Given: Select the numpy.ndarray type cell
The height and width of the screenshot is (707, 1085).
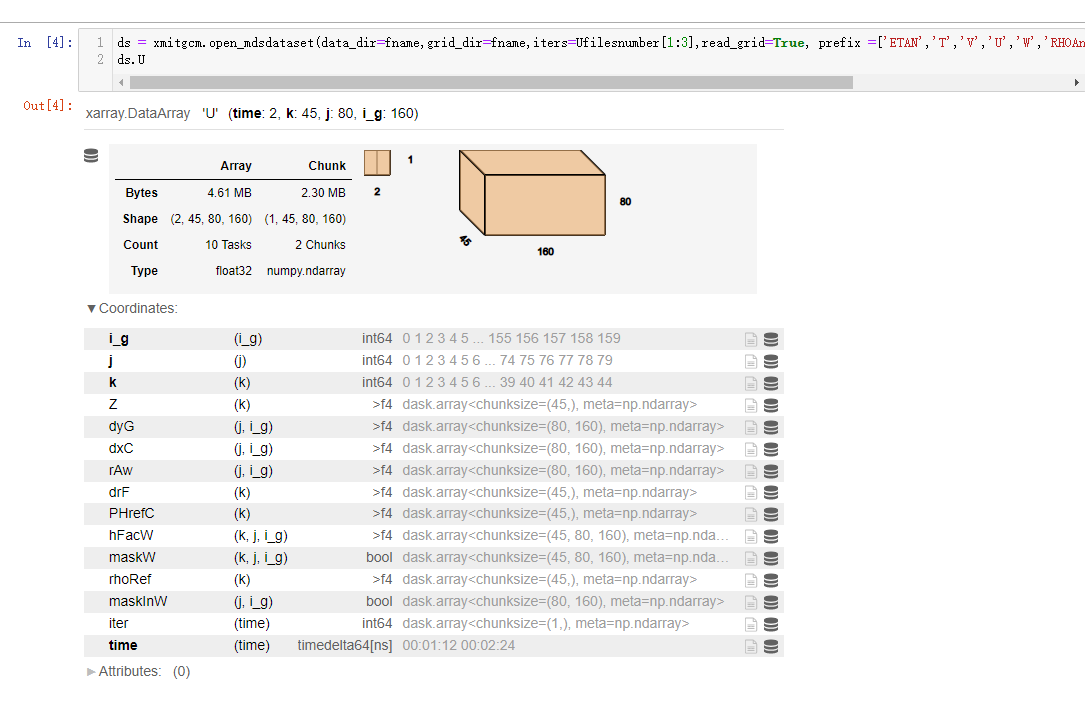Looking at the screenshot, I should pos(306,271).
